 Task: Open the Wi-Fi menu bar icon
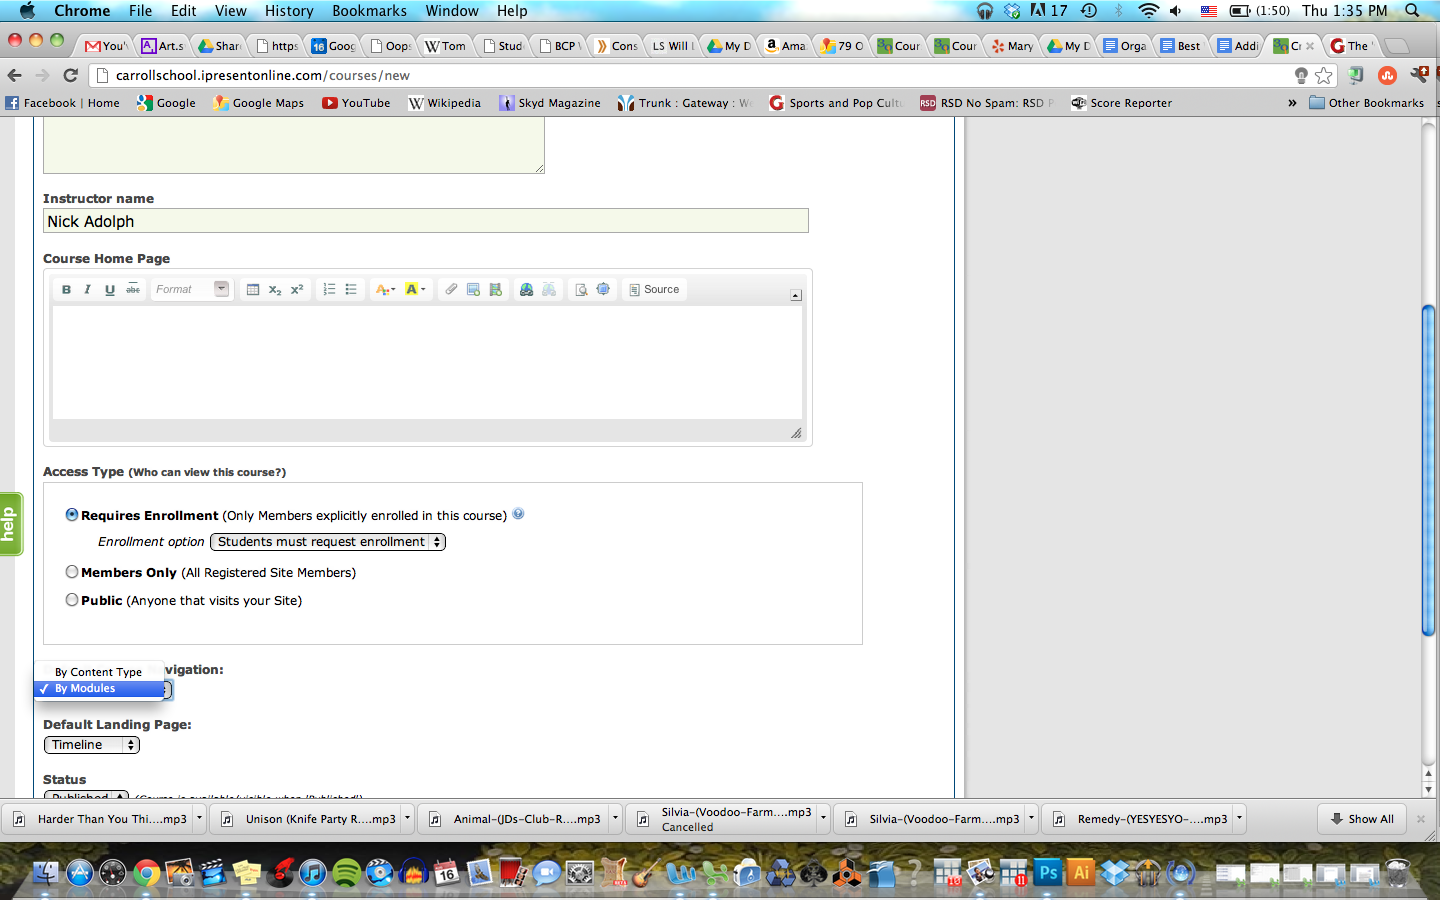click(x=1148, y=10)
